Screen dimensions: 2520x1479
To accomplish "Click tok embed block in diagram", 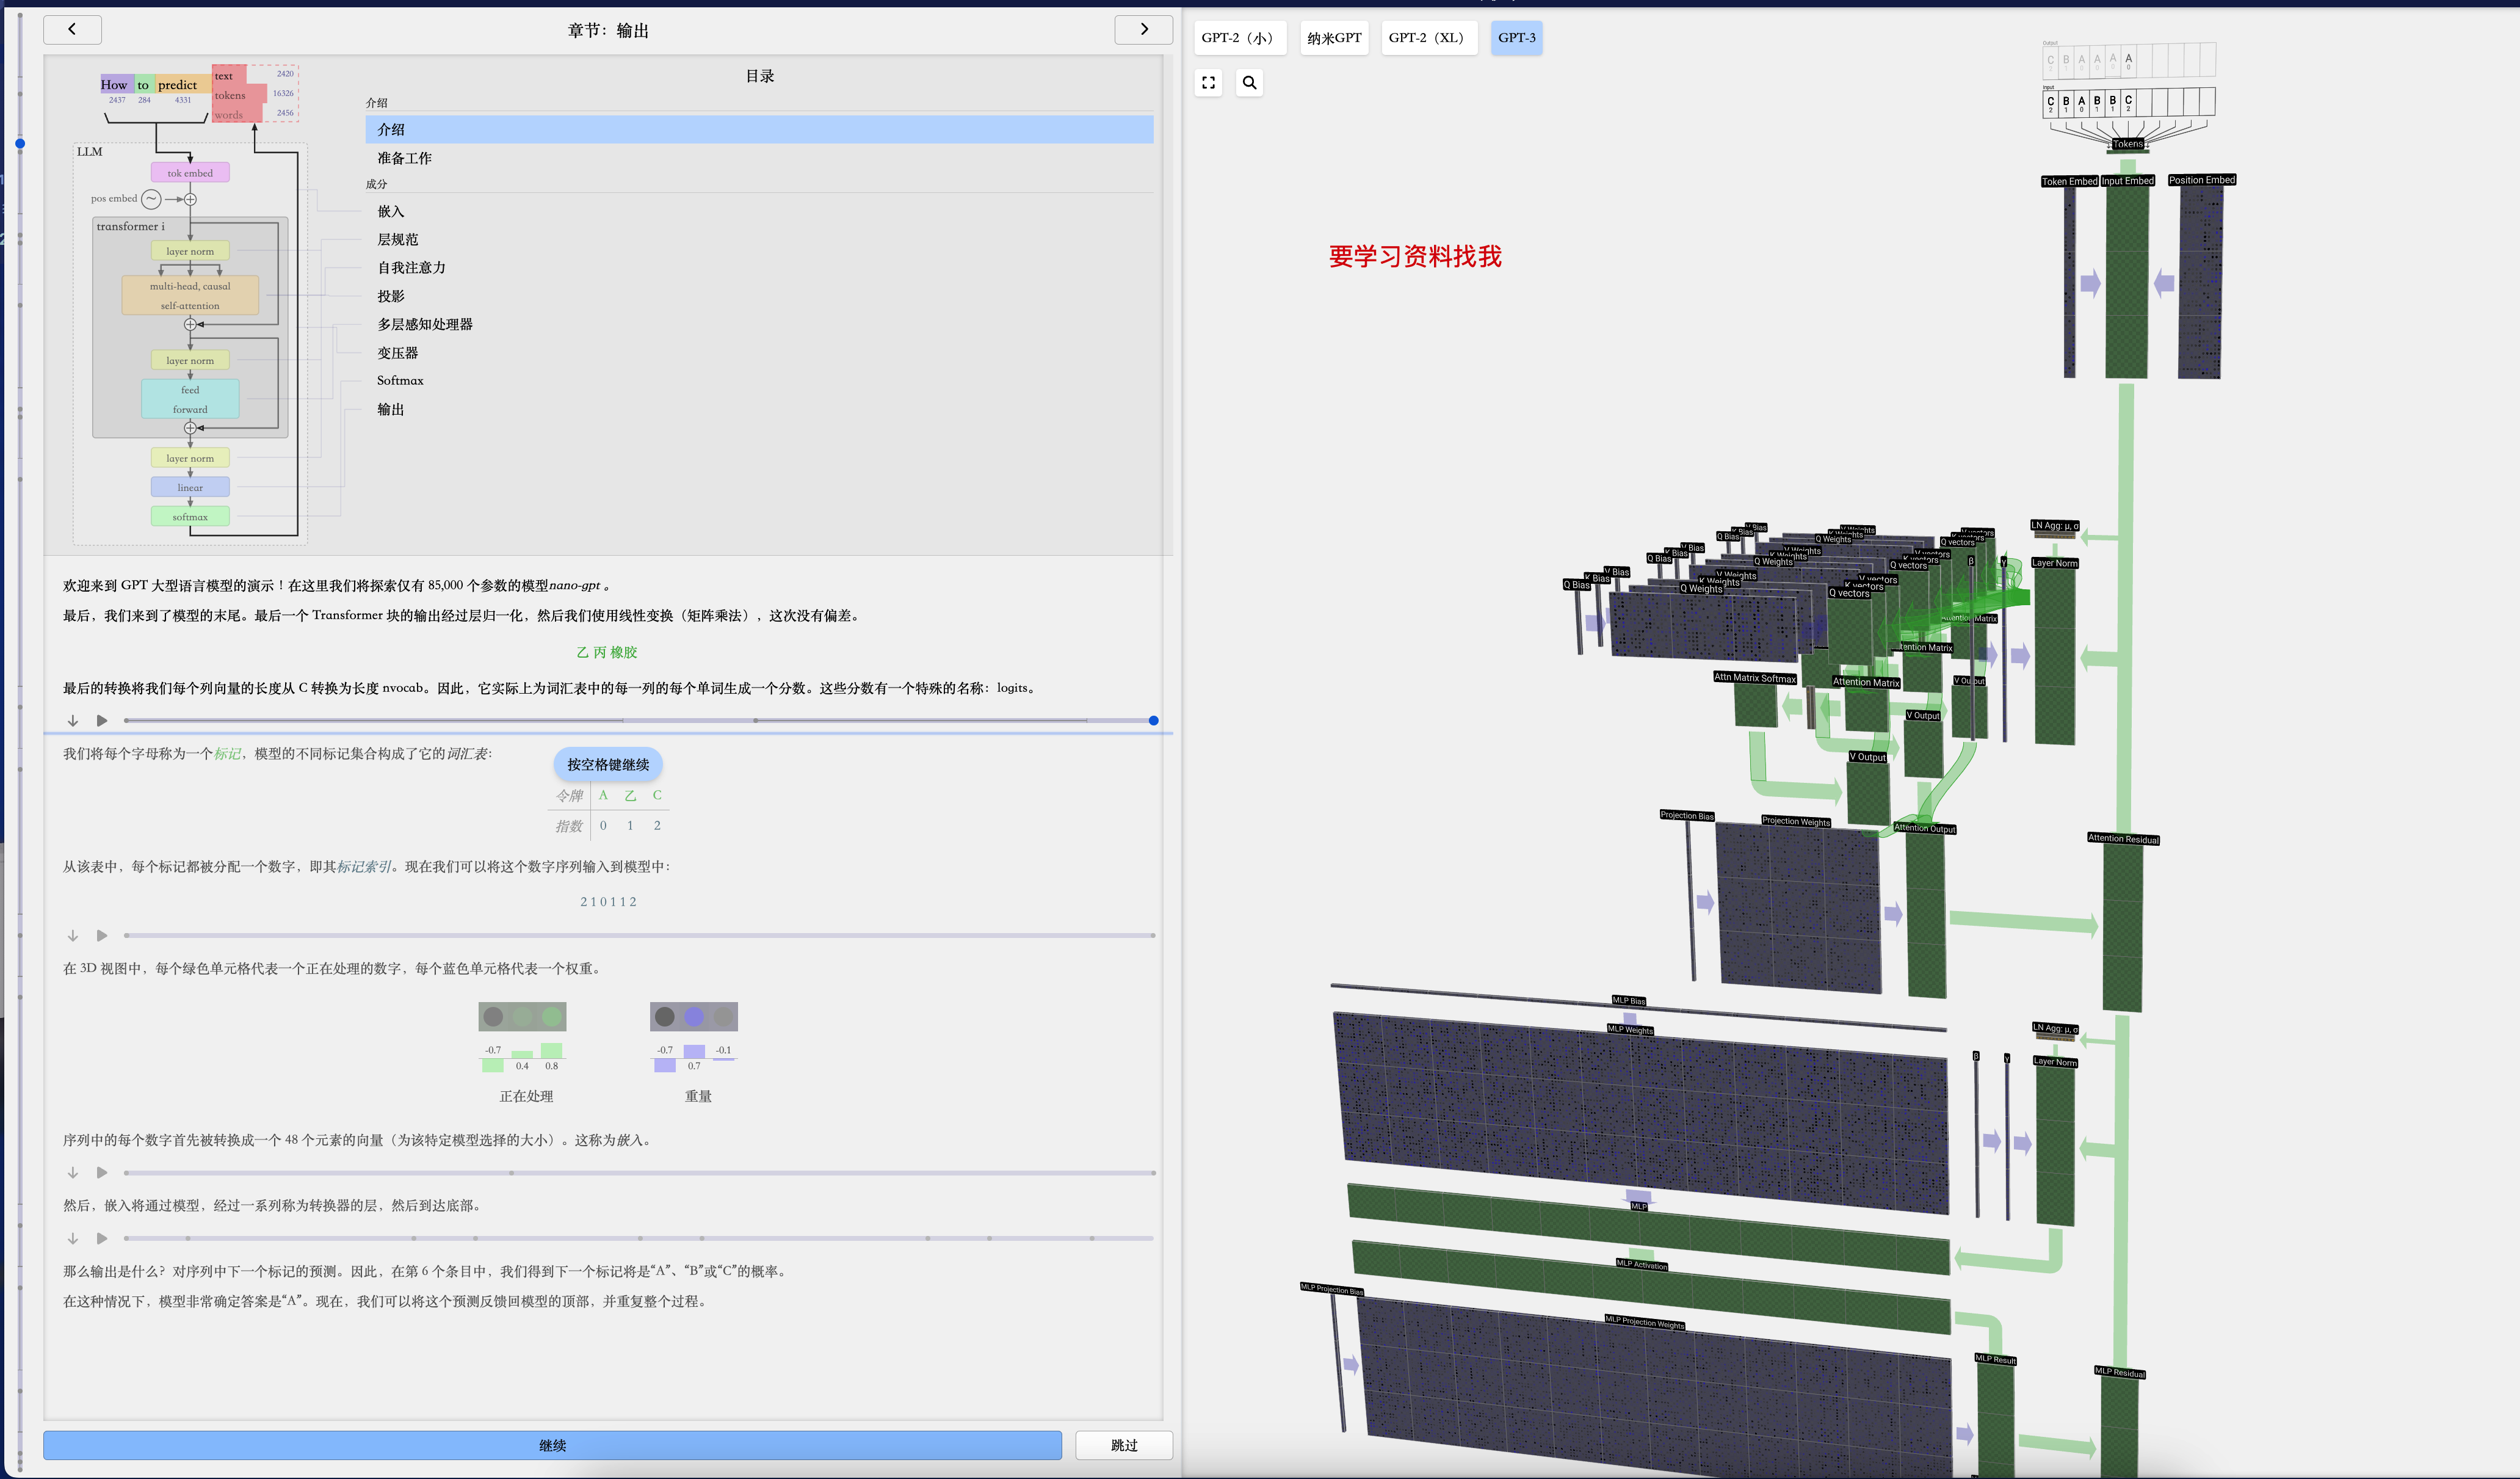I will tap(190, 173).
